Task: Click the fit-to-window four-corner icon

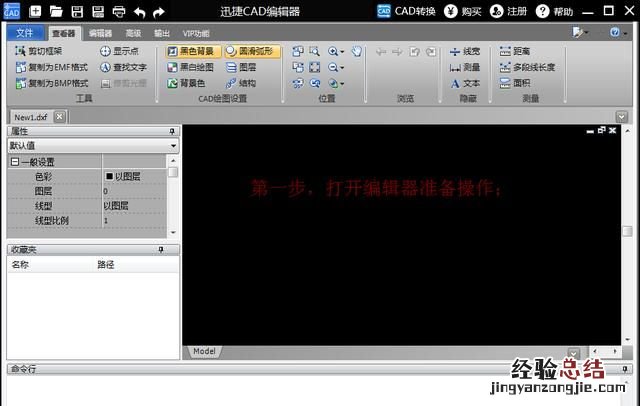Action: pyautogui.click(x=315, y=67)
